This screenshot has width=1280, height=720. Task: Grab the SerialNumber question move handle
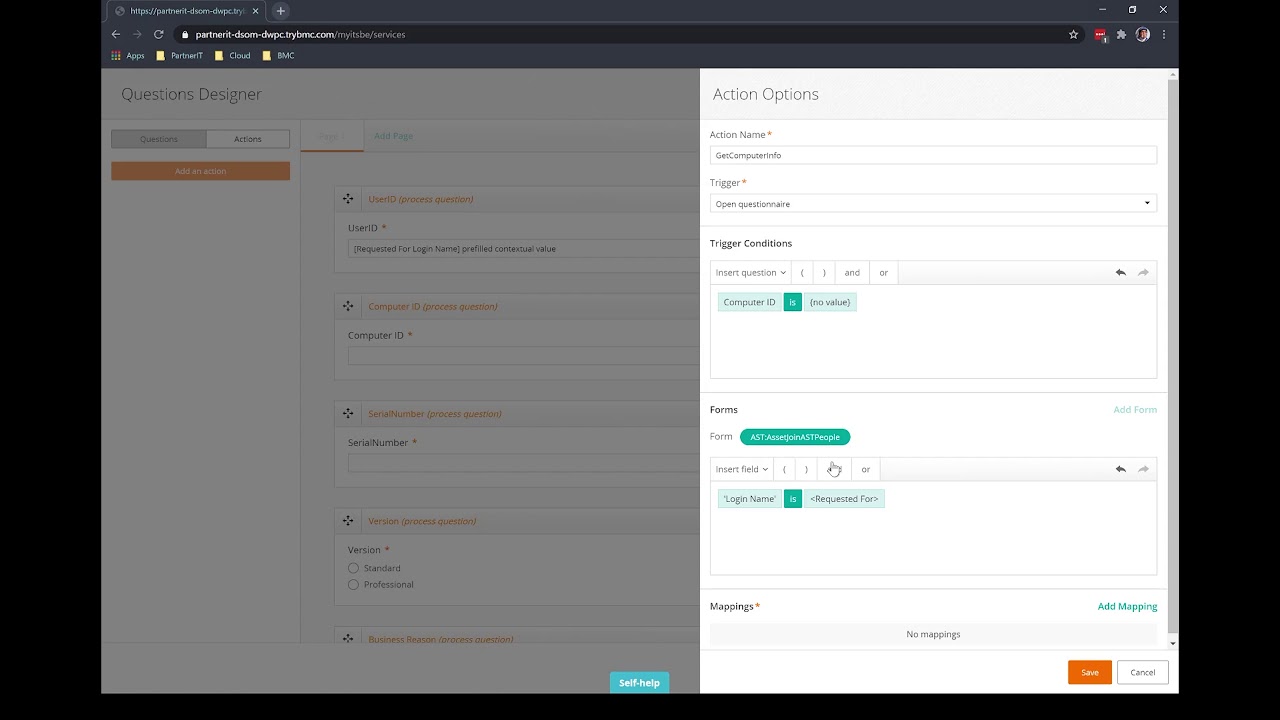click(x=348, y=413)
